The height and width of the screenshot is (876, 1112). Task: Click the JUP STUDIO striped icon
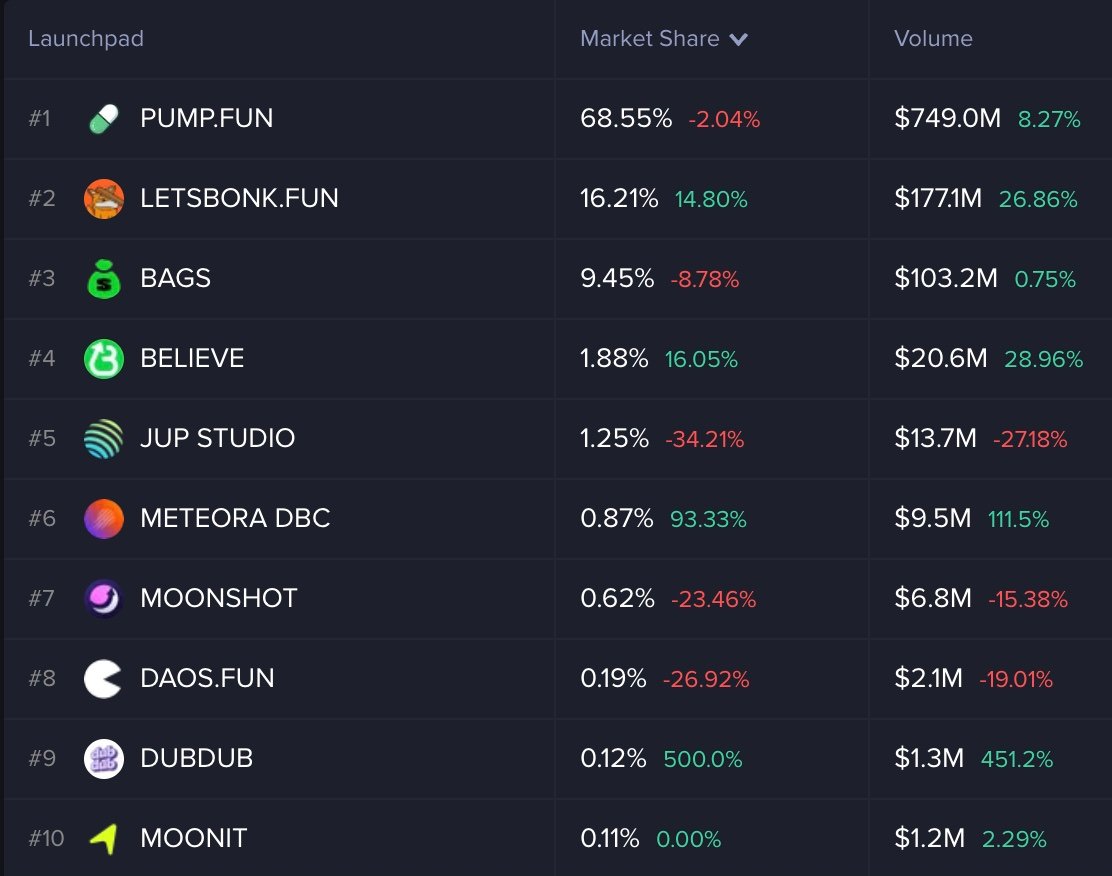(x=104, y=439)
